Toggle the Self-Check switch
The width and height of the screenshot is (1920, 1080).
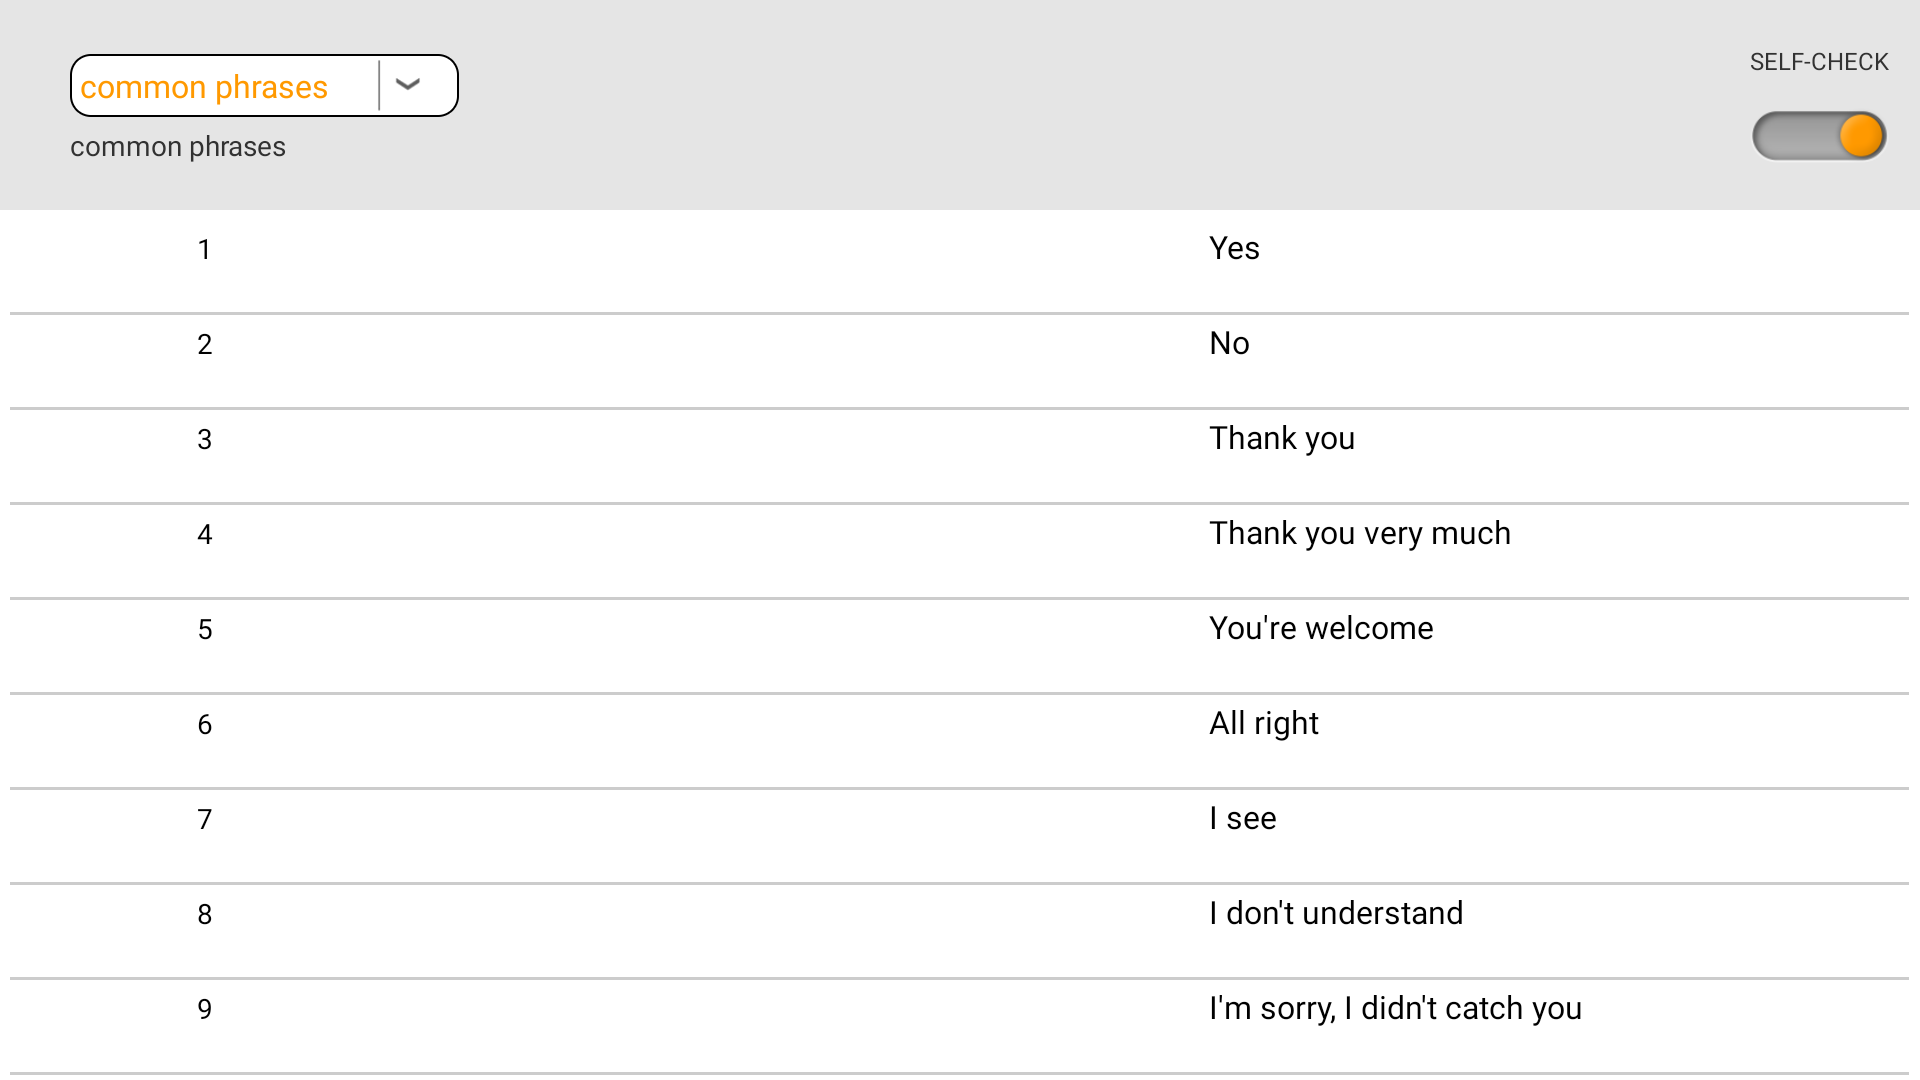pyautogui.click(x=1819, y=136)
